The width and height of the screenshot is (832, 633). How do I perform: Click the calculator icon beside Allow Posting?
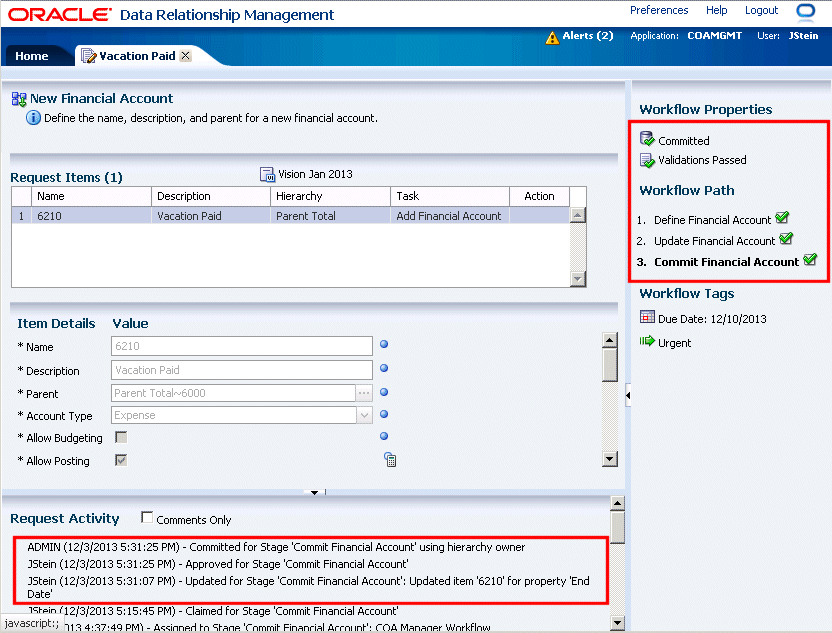(390, 460)
